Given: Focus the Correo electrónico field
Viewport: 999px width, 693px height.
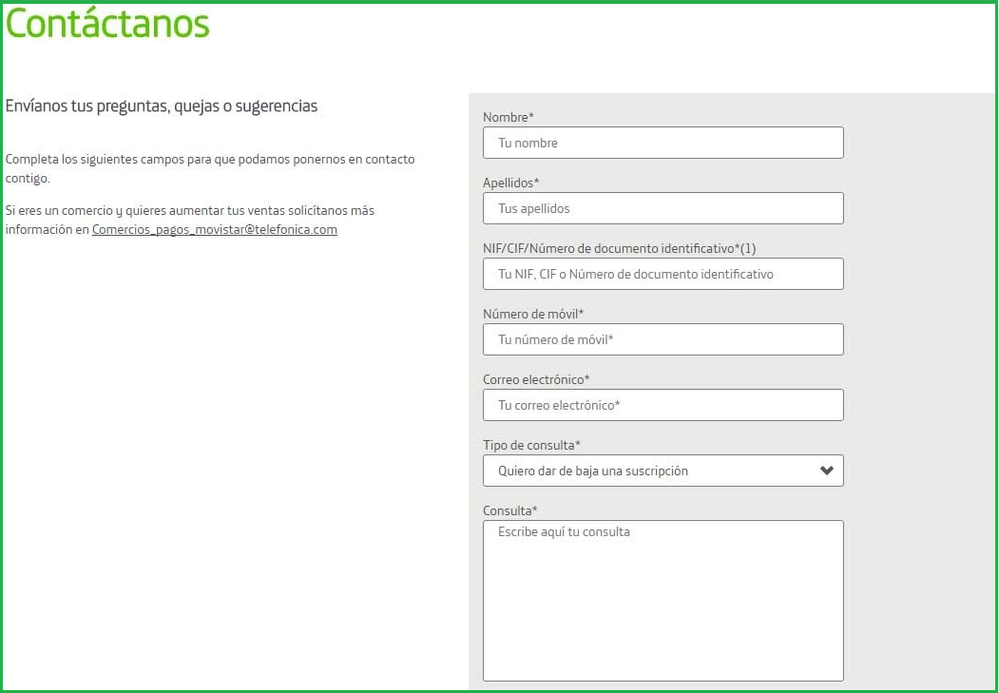Looking at the screenshot, I should tap(662, 405).
